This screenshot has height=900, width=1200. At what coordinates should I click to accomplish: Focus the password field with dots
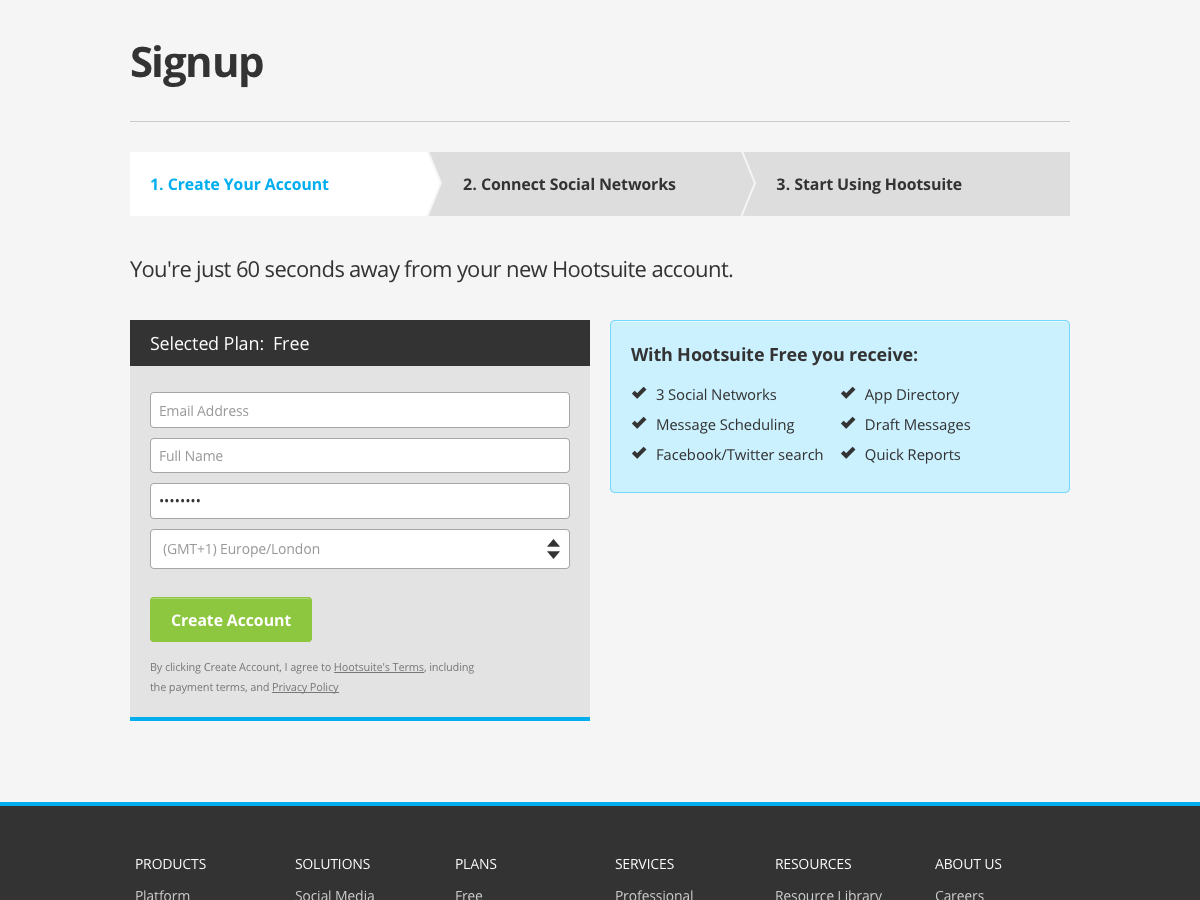[x=360, y=501]
